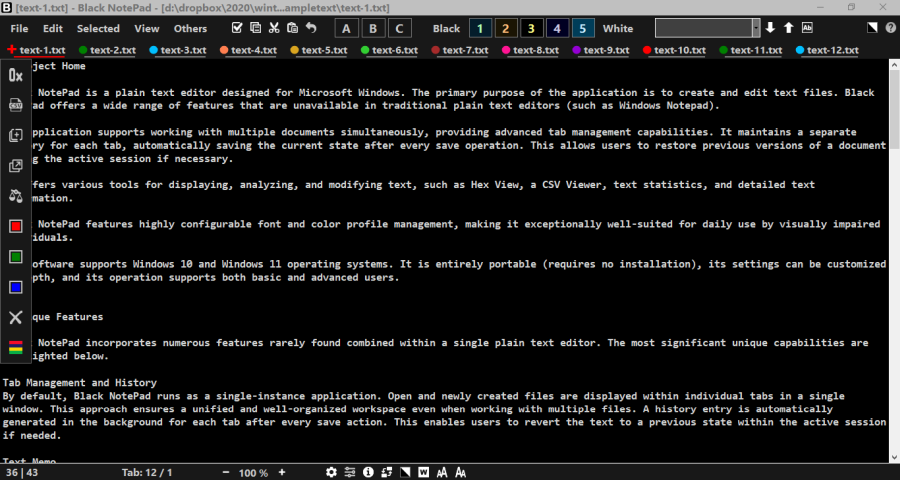
Task: Switch to the text-6.txt tab
Action: click(390, 50)
